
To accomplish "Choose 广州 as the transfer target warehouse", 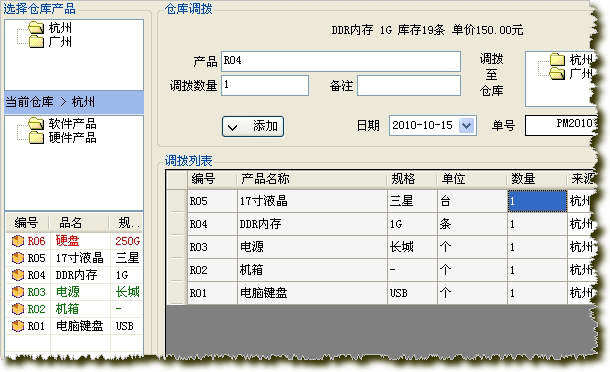I will click(581, 73).
